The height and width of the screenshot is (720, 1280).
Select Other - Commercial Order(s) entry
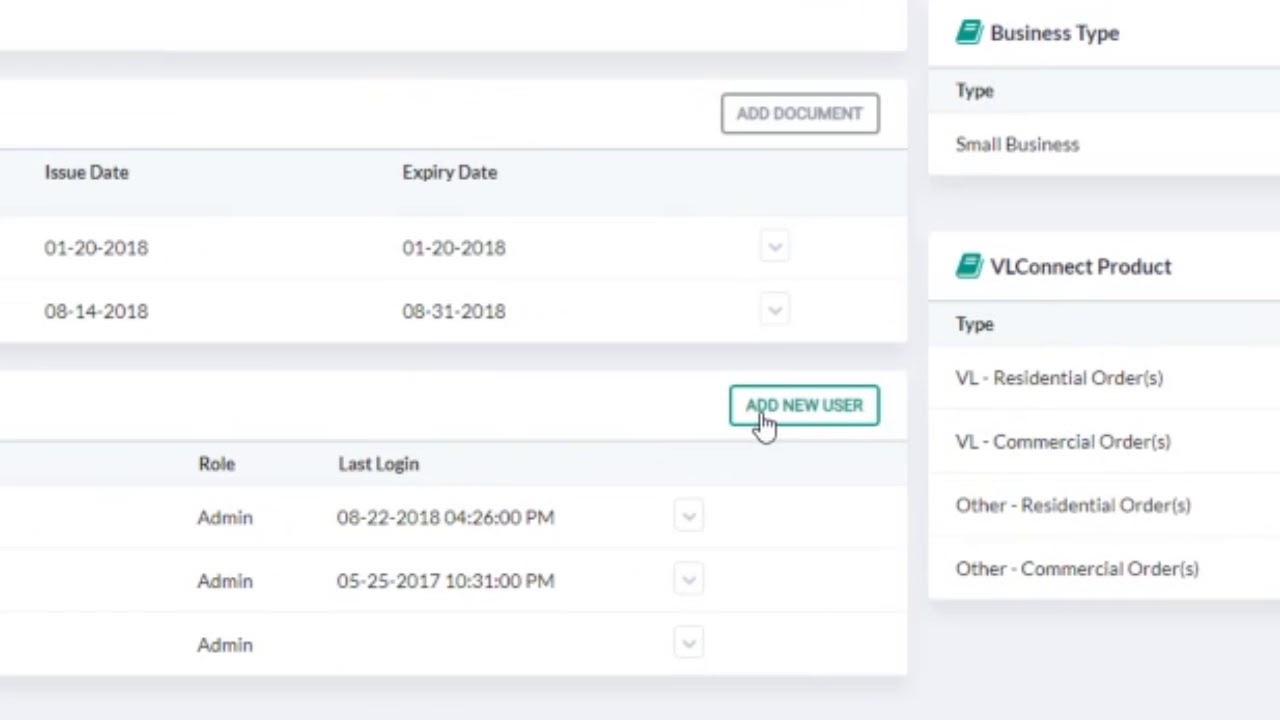click(x=1077, y=568)
